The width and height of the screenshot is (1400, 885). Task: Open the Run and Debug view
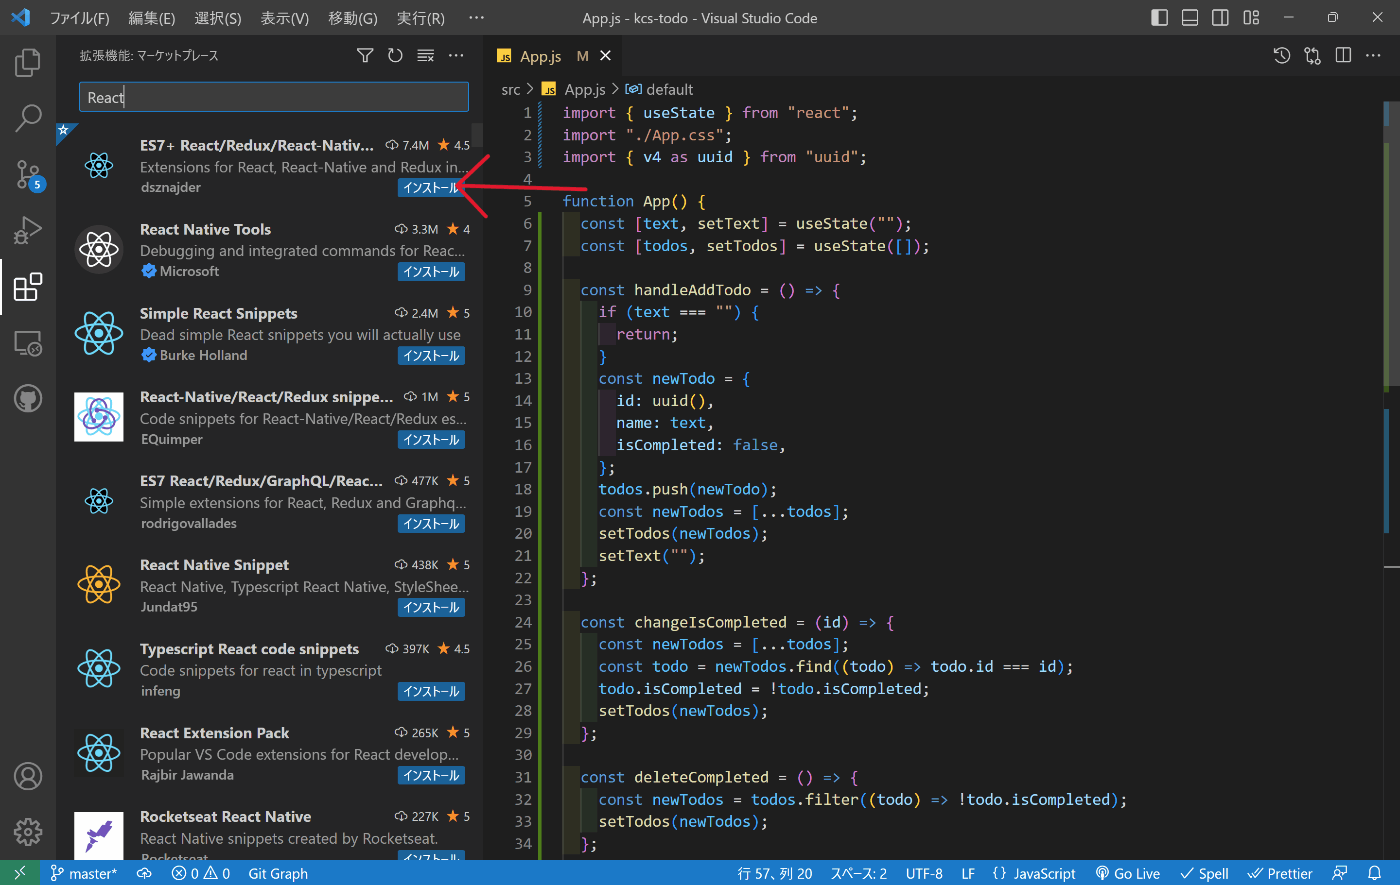point(27,231)
